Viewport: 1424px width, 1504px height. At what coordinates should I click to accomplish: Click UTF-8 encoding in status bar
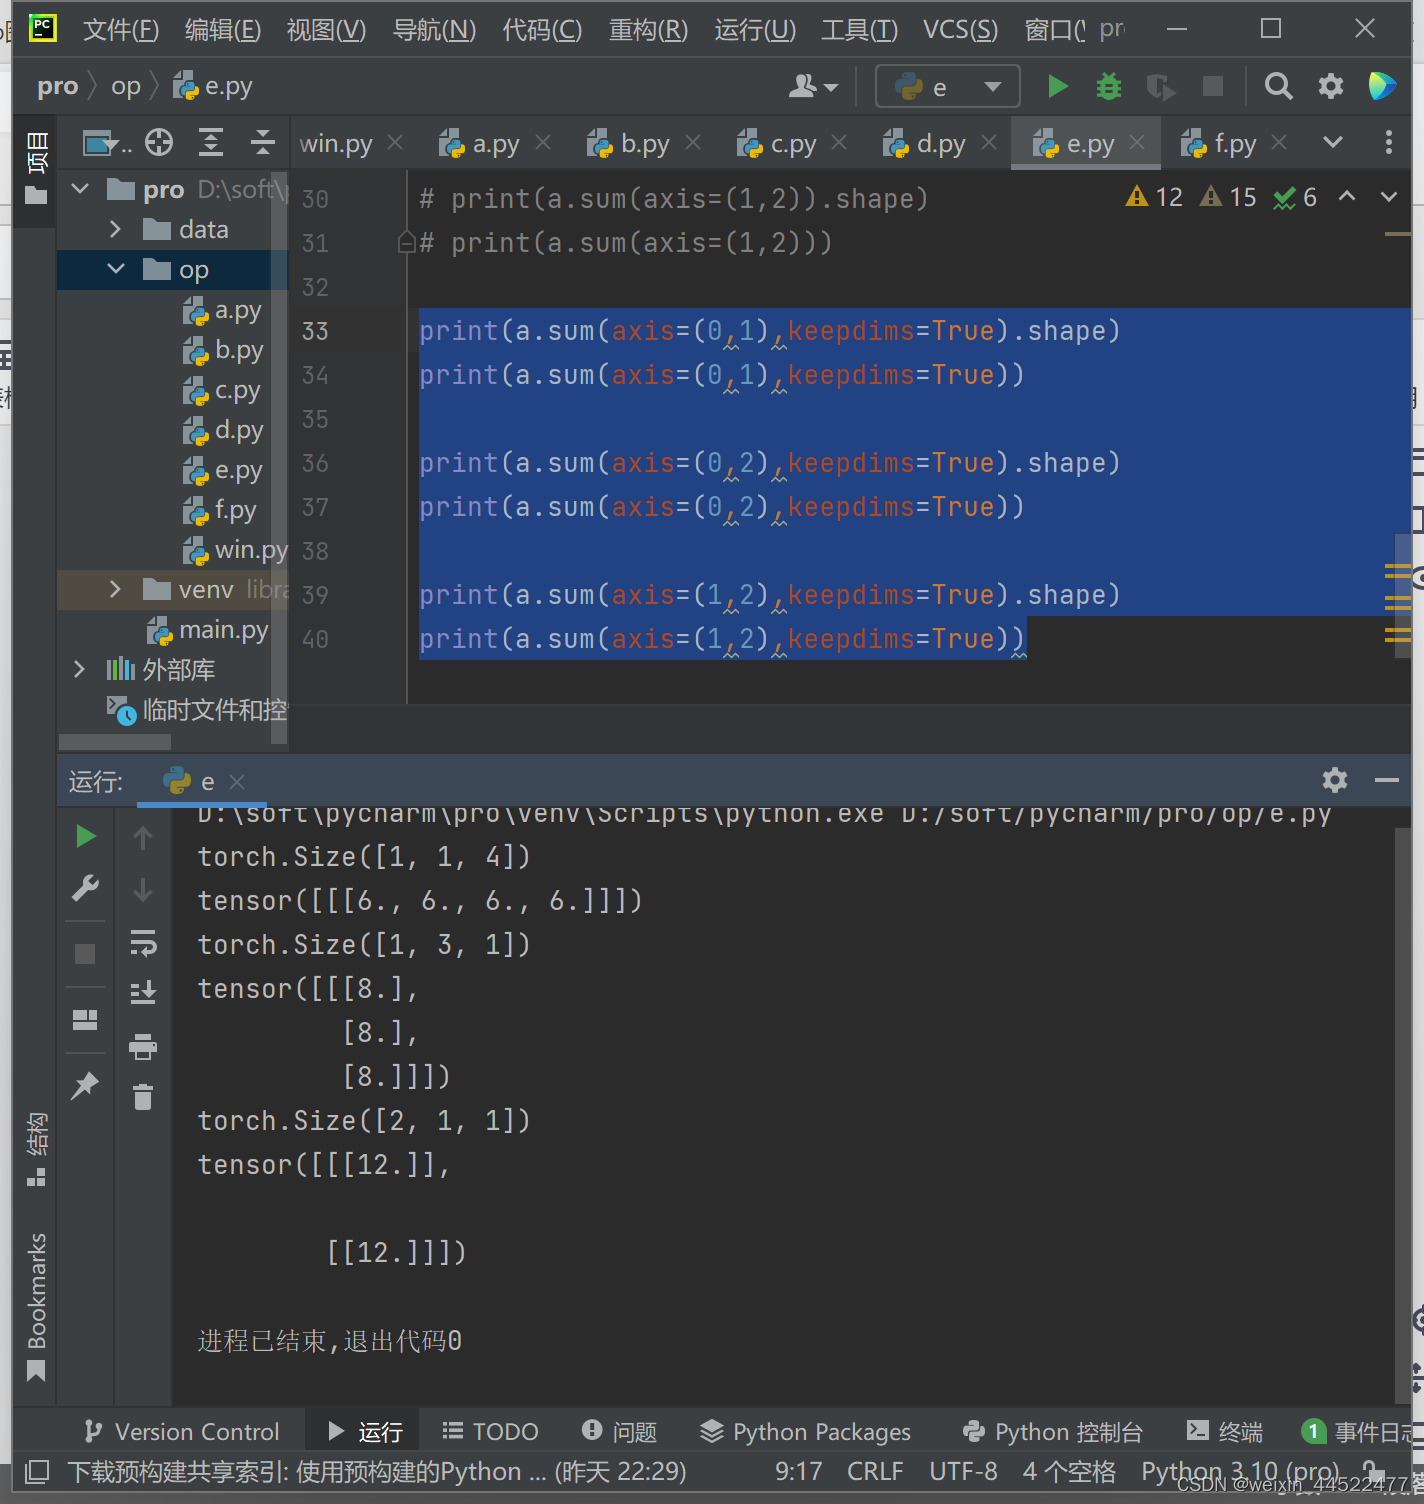point(963,1472)
